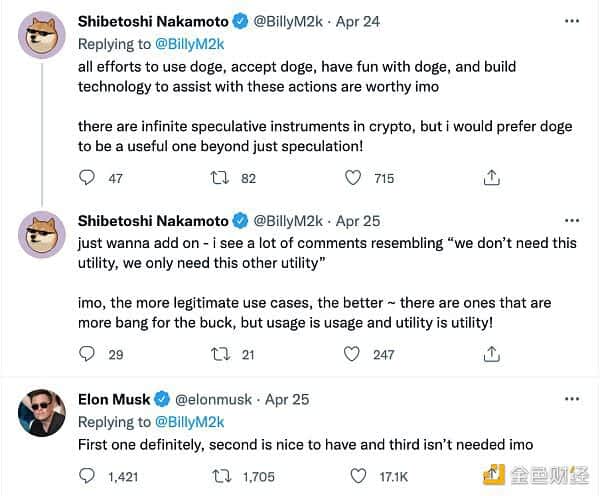Open more options on the Apr 25 Shibetoshi tweet
Image resolution: width=600 pixels, height=496 pixels.
tap(571, 221)
